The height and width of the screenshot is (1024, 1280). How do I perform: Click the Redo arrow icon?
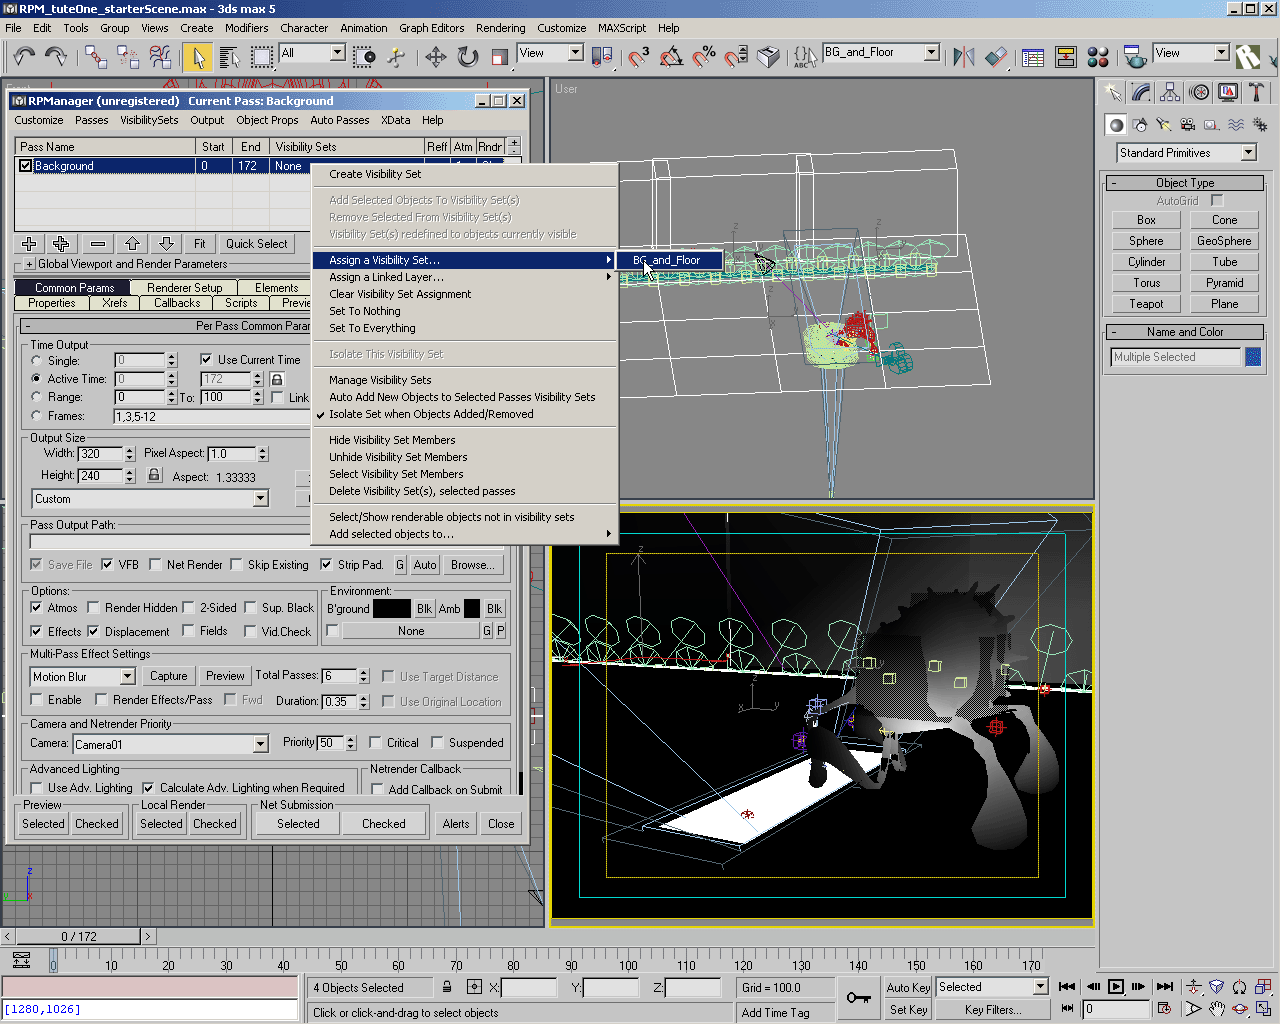point(56,56)
